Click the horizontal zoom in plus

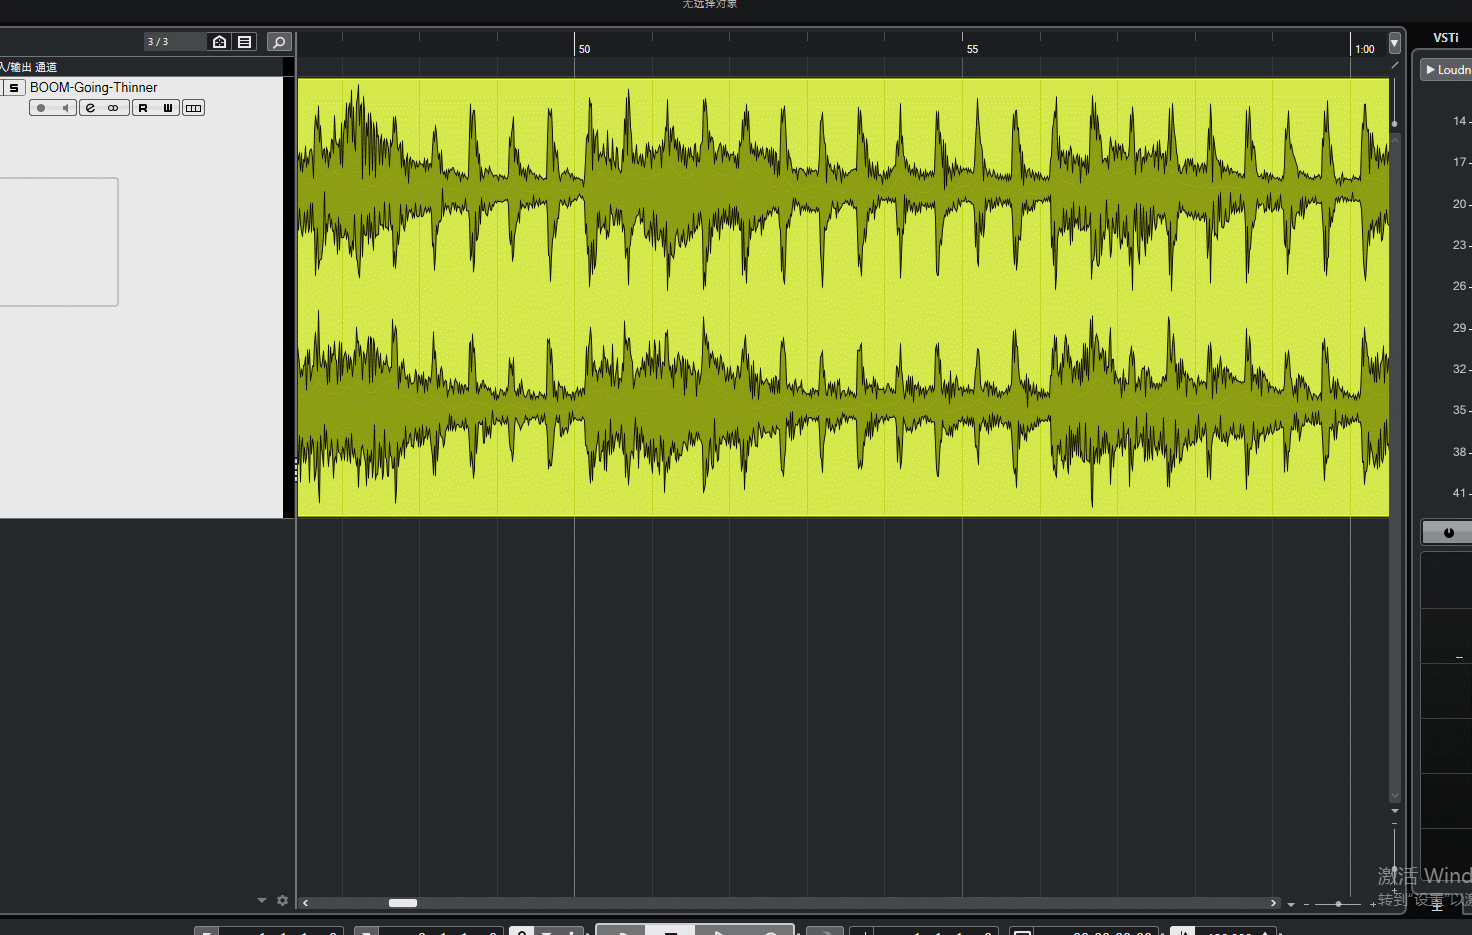tap(1373, 904)
